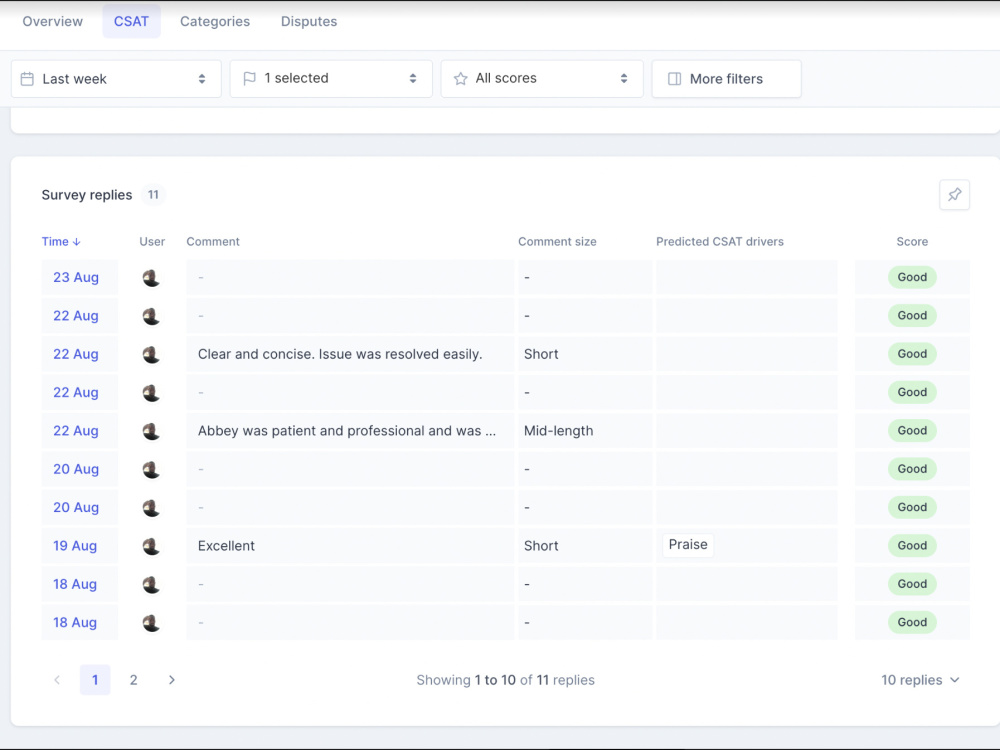Click the next page arrow
Image resolution: width=1000 pixels, height=750 pixels.
click(x=172, y=680)
